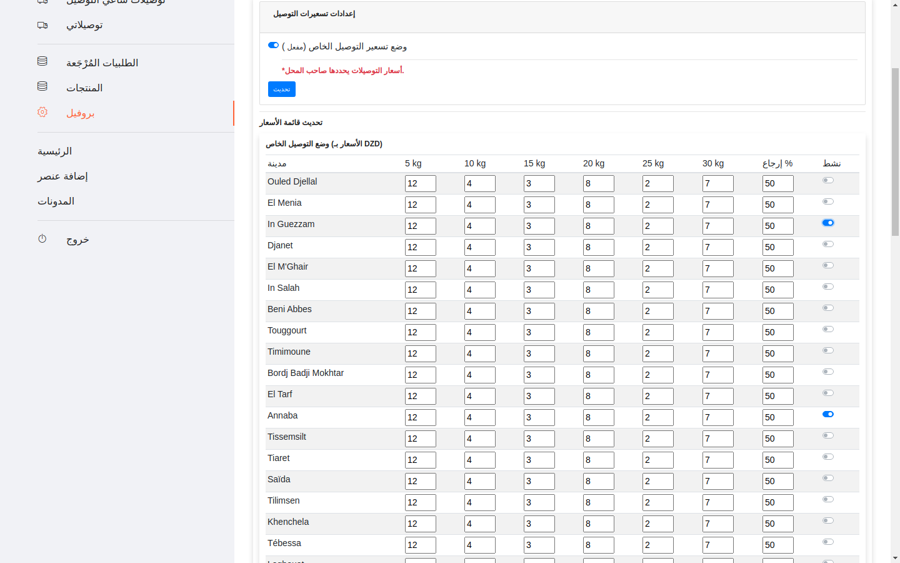Click the power icon next to خروج
The image size is (900, 563).
click(42, 239)
